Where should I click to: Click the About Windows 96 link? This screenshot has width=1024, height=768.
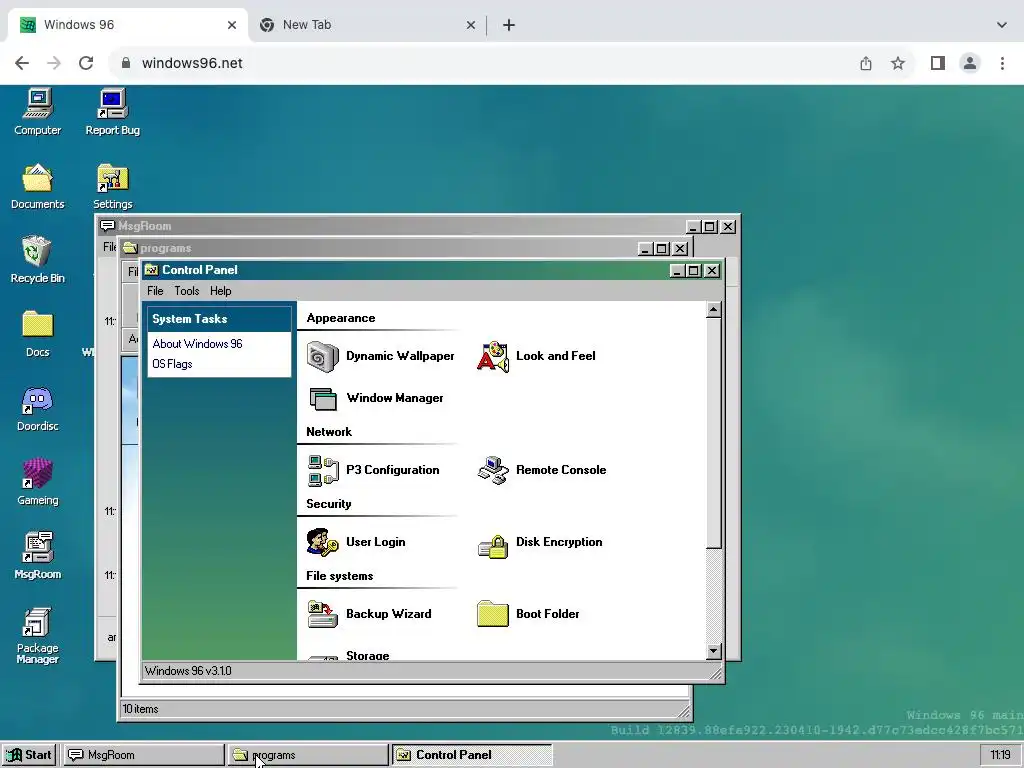tap(197, 344)
